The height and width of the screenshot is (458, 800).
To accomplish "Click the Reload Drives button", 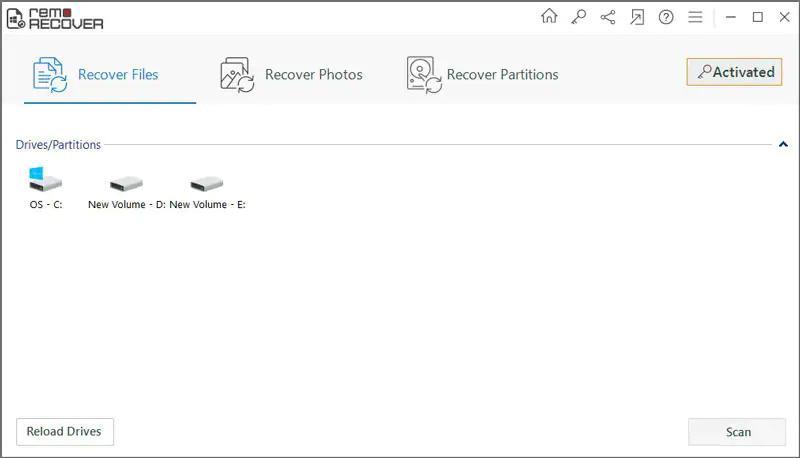I will pyautogui.click(x=65, y=431).
